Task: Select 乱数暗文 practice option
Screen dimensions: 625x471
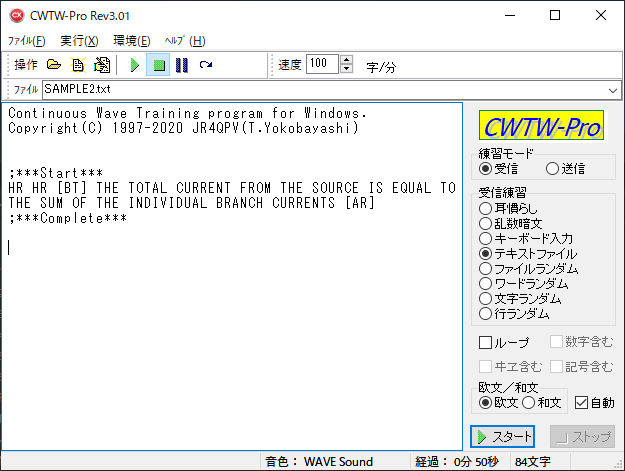Action: [x=511, y=223]
